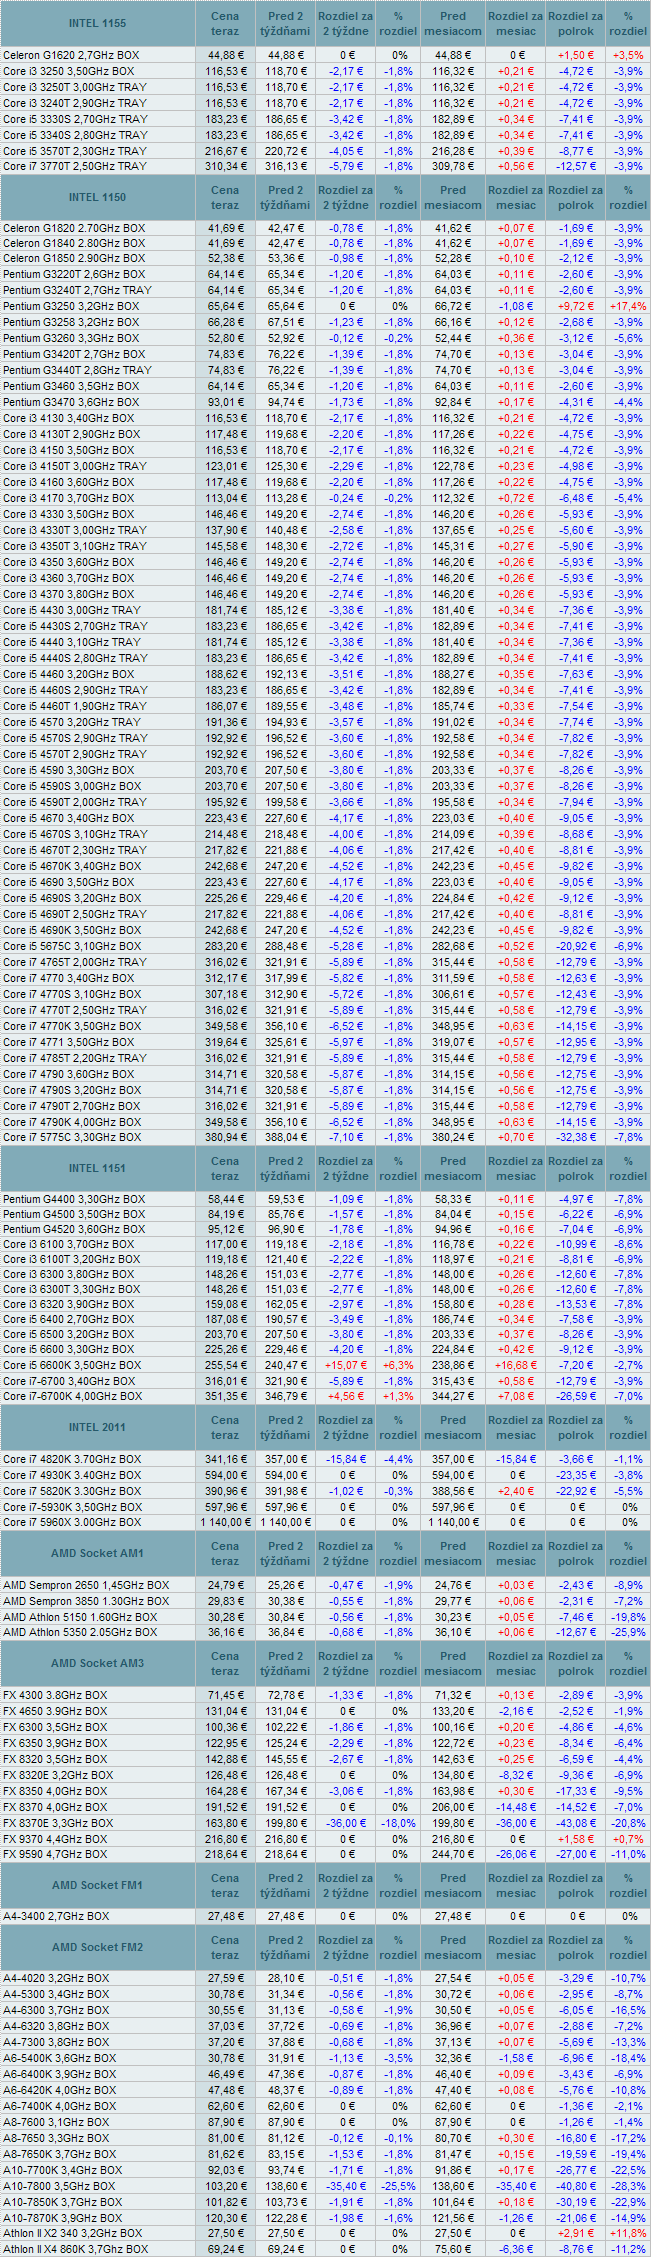Select row A4-3400 2,7GHz BOX
The height and width of the screenshot is (2257, 651).
(325, 1917)
